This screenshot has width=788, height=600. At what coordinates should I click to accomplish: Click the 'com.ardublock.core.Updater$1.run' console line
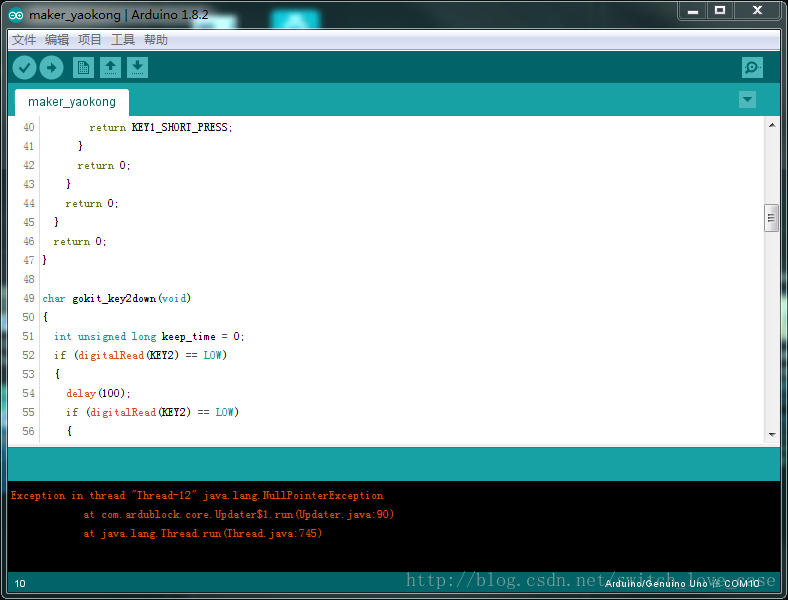coord(239,515)
